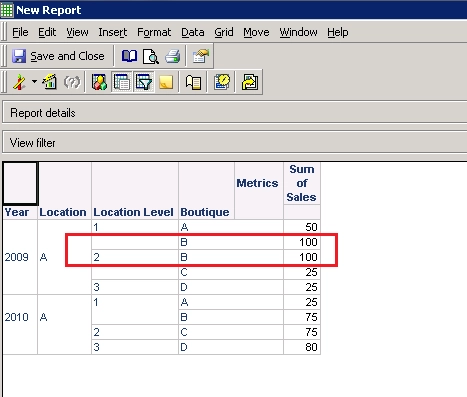
Task: Open the File menu
Action: click(20, 32)
